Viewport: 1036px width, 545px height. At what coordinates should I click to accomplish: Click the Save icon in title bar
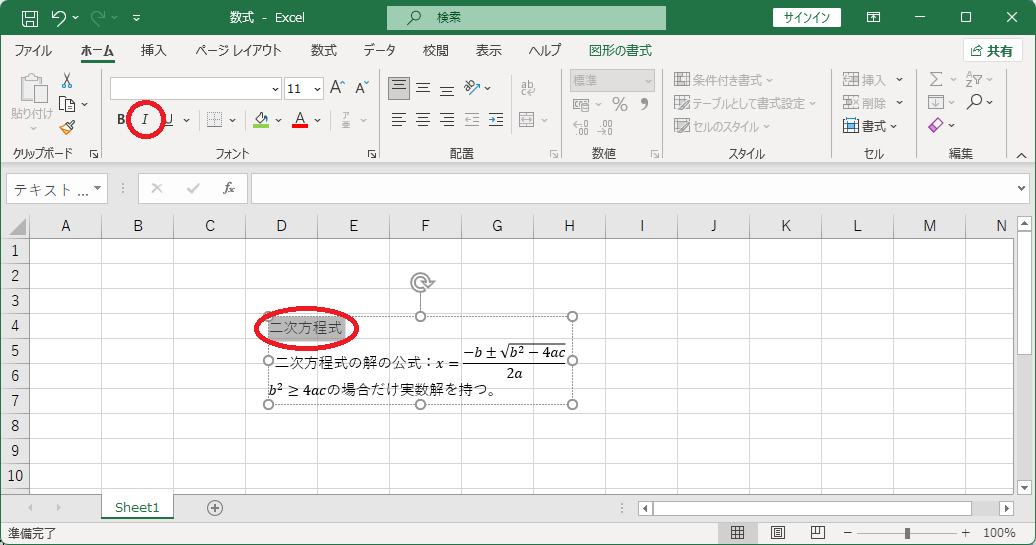(x=30, y=18)
